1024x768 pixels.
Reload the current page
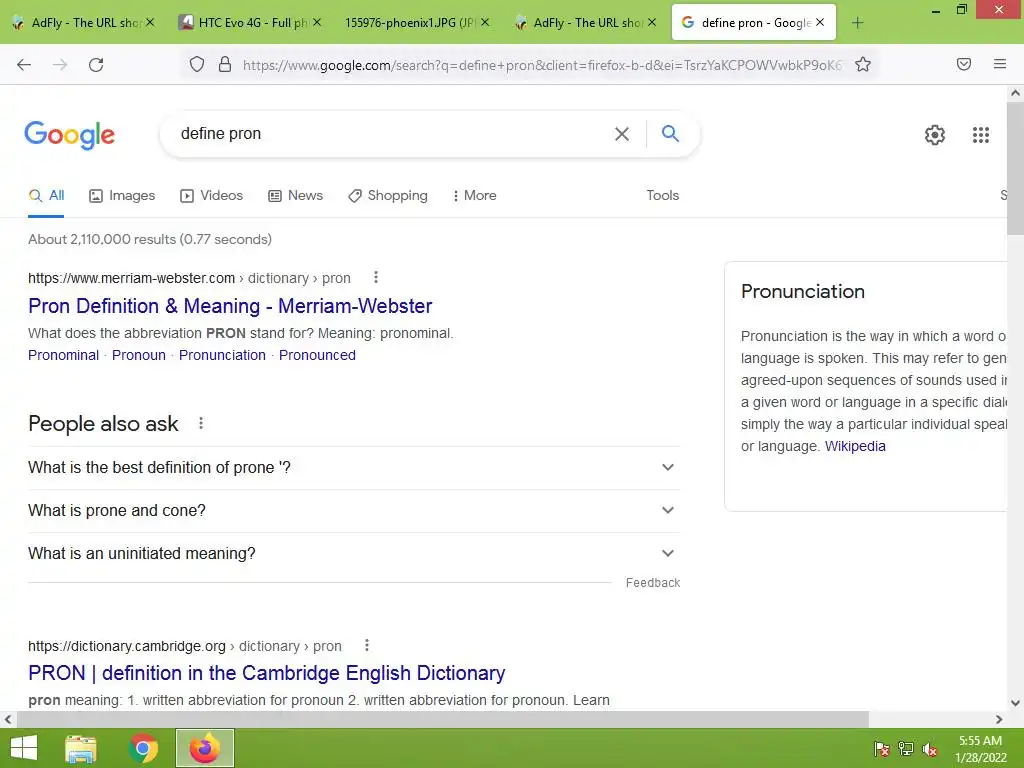pyautogui.click(x=96, y=65)
